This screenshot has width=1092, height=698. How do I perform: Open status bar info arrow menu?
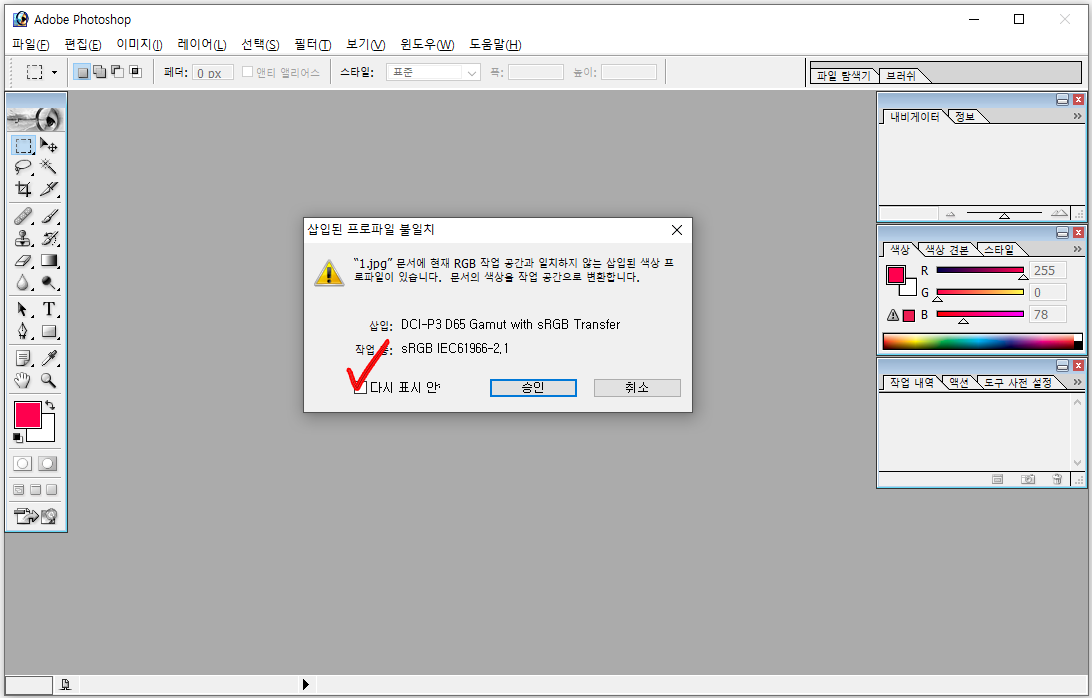coord(305,684)
